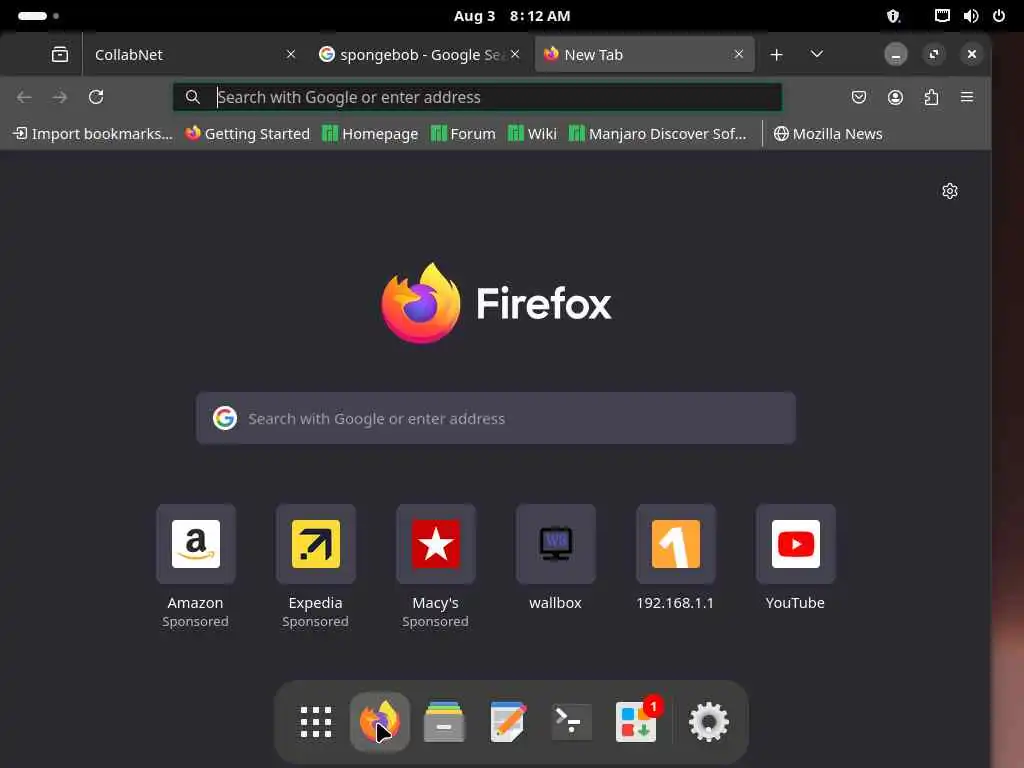This screenshot has width=1024, height=768.
Task: Open the Extensions puzzle icon
Action: (x=931, y=97)
